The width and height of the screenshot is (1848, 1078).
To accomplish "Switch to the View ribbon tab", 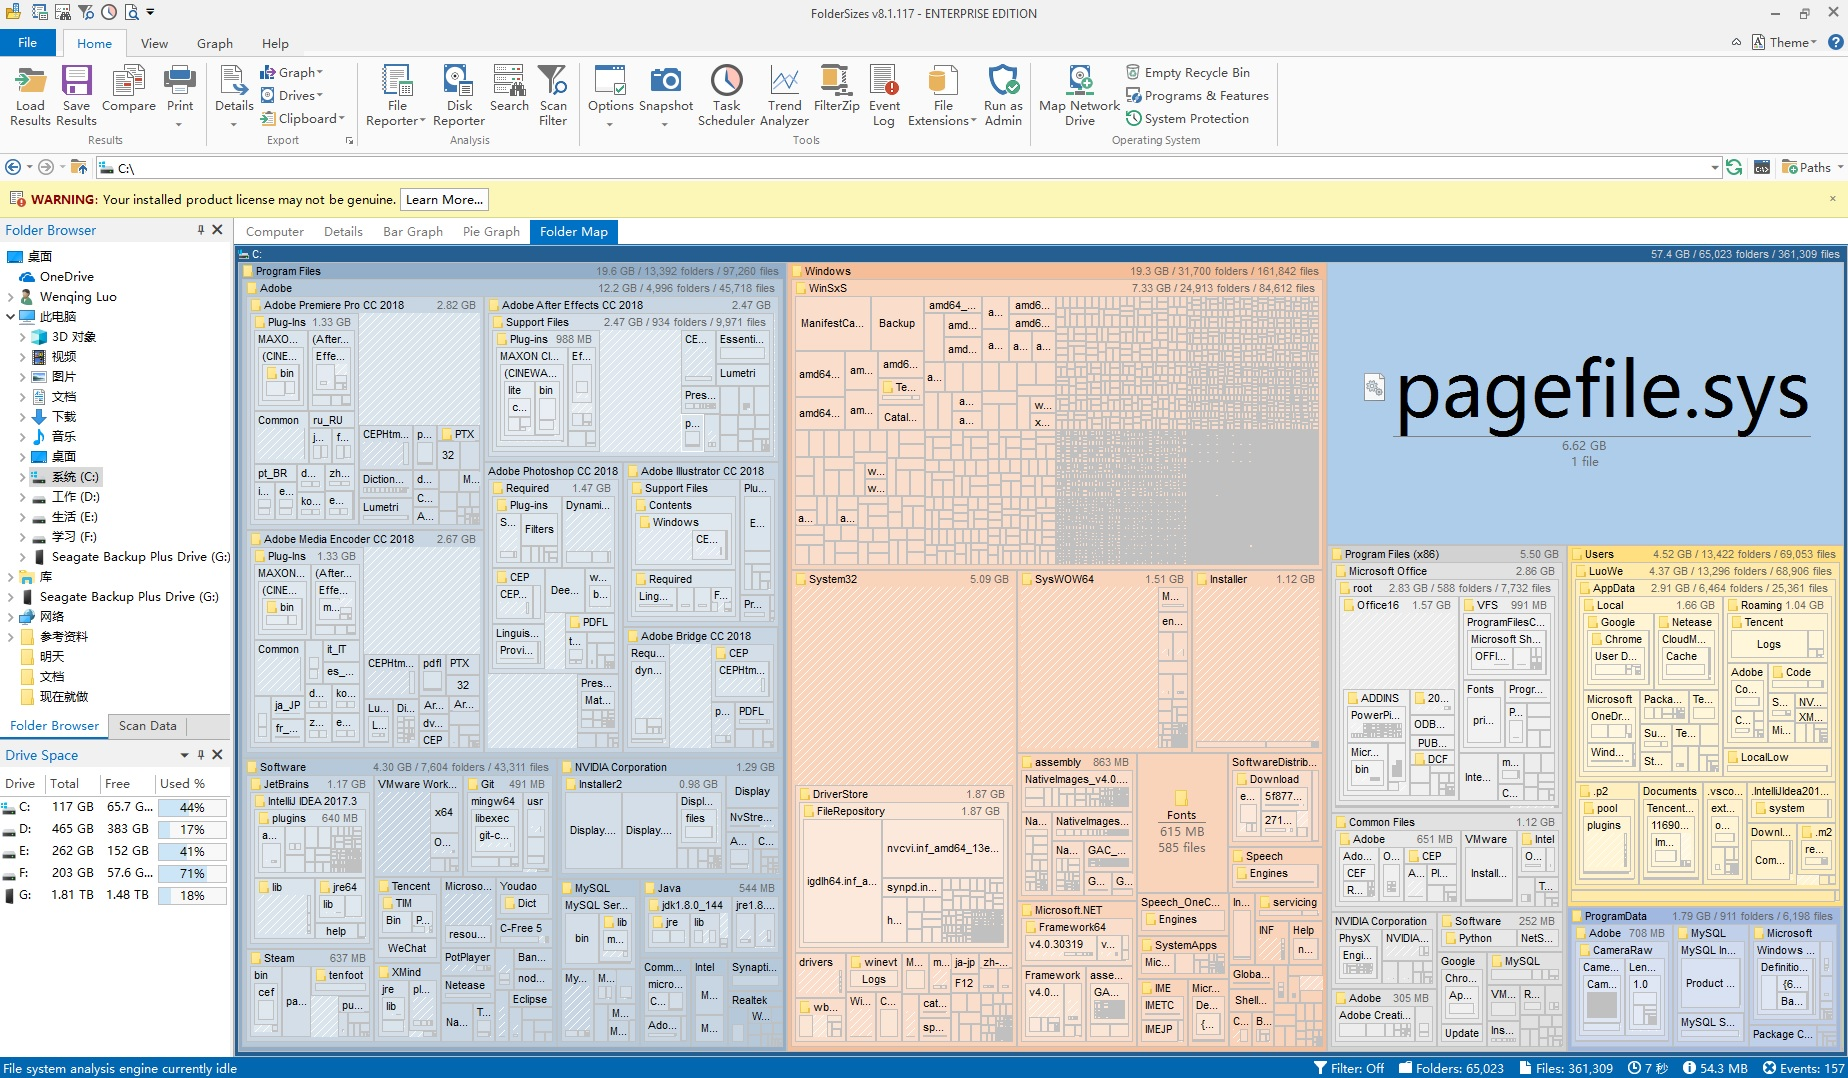I will coord(154,43).
